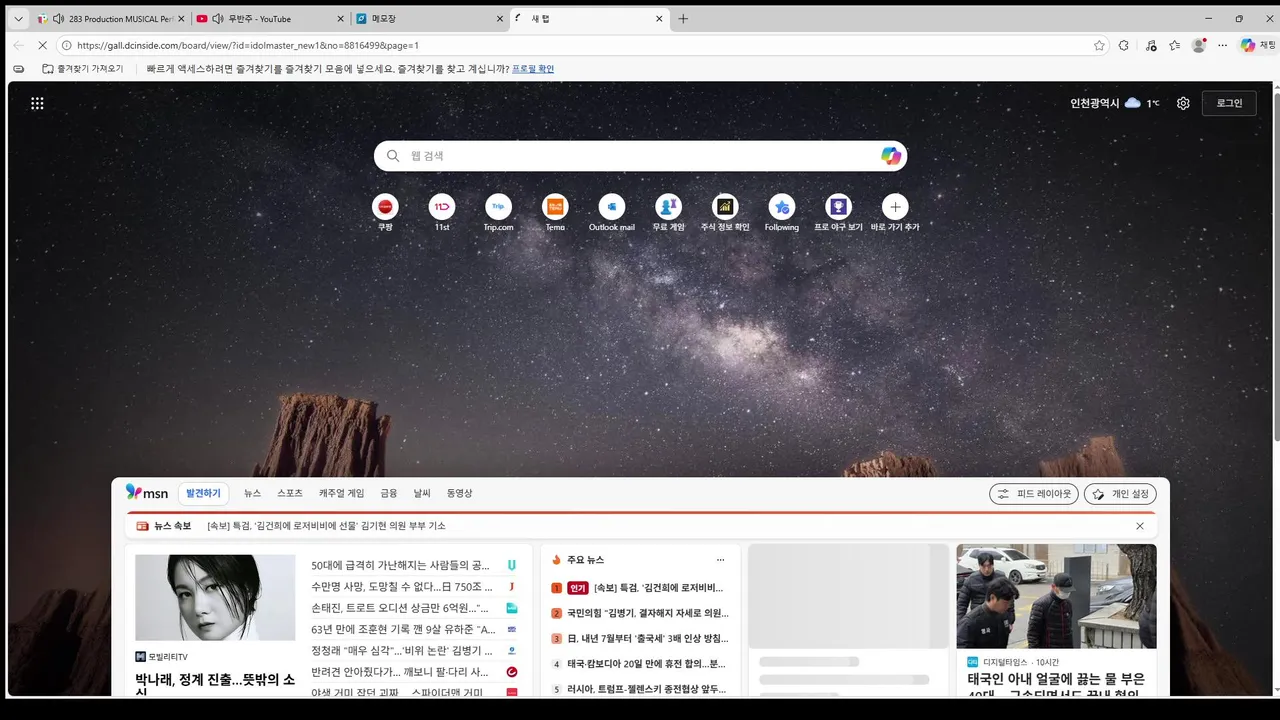Open the 박나래 article thumbnail
This screenshot has width=1280, height=720.
[215, 598]
